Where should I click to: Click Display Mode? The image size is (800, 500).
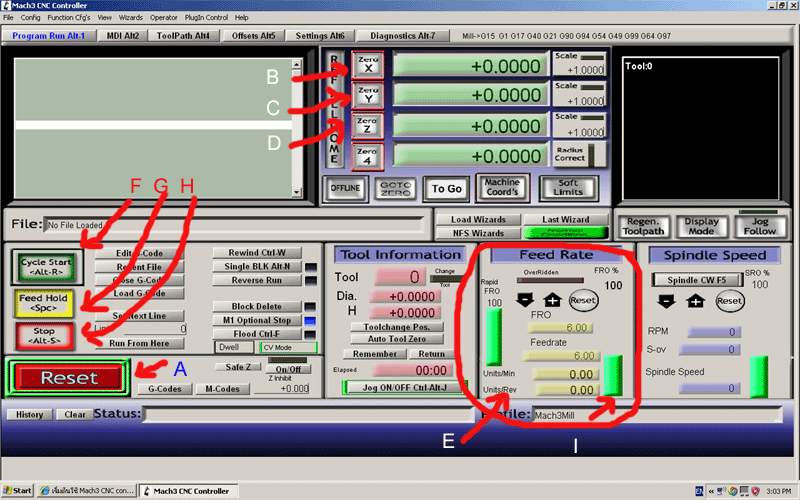point(702,226)
